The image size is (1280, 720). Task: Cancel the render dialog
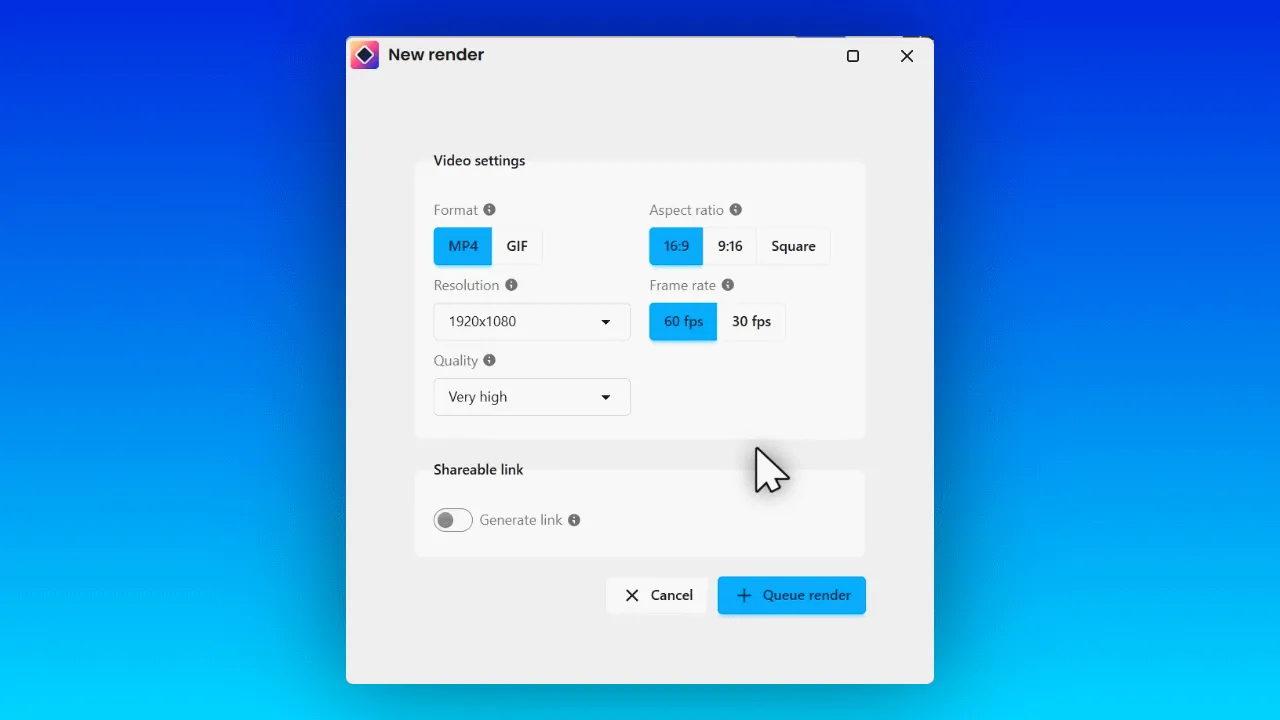[x=657, y=595]
